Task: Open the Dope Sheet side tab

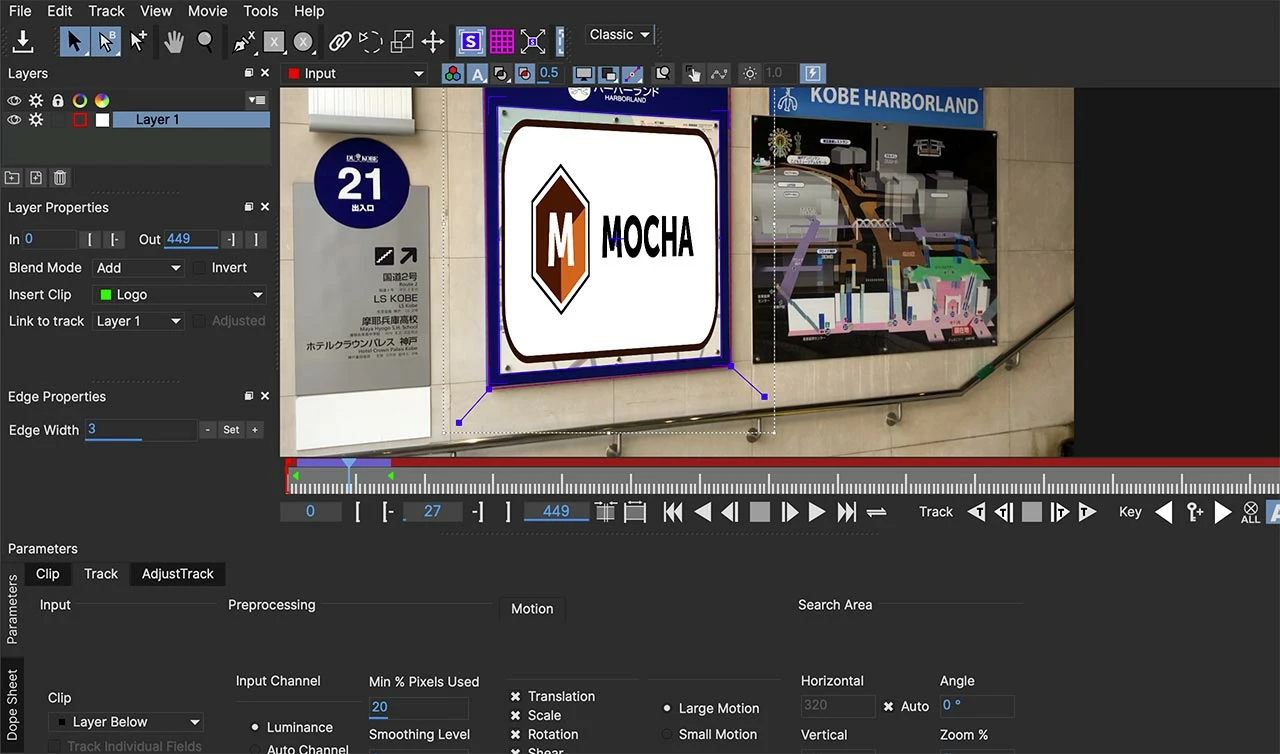Action: [13, 704]
